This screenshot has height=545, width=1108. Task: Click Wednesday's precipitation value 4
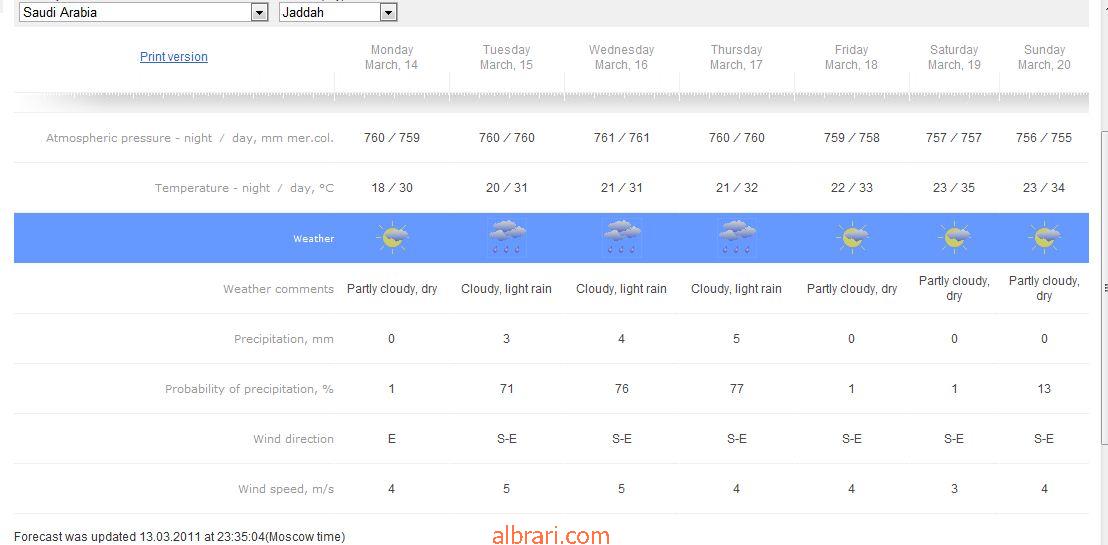pyautogui.click(x=621, y=339)
